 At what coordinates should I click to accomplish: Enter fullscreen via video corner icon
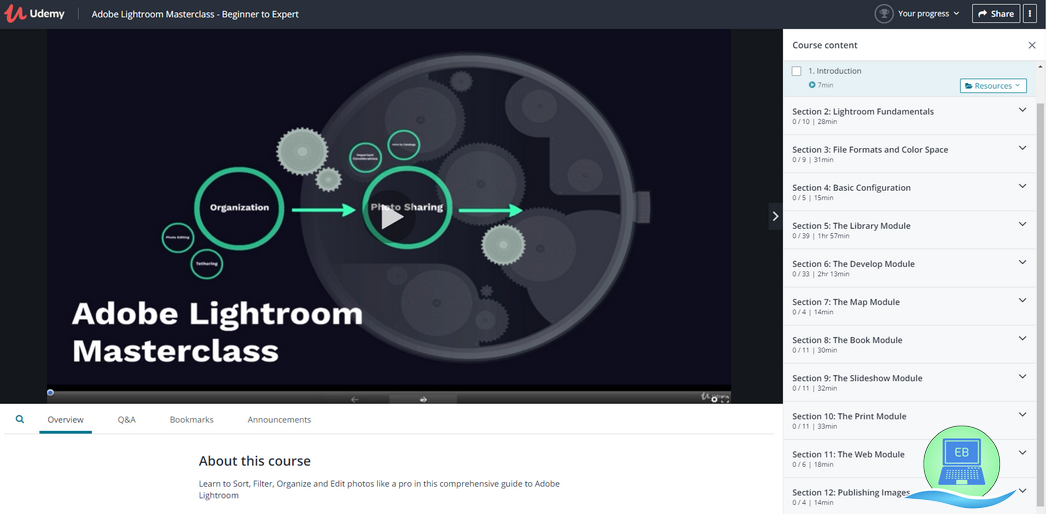coord(725,399)
